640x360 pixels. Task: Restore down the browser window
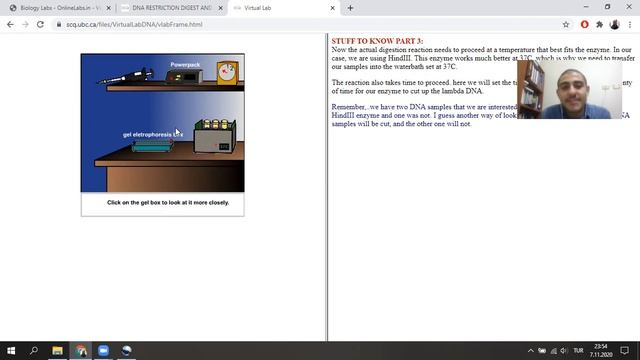pyautogui.click(x=607, y=7)
